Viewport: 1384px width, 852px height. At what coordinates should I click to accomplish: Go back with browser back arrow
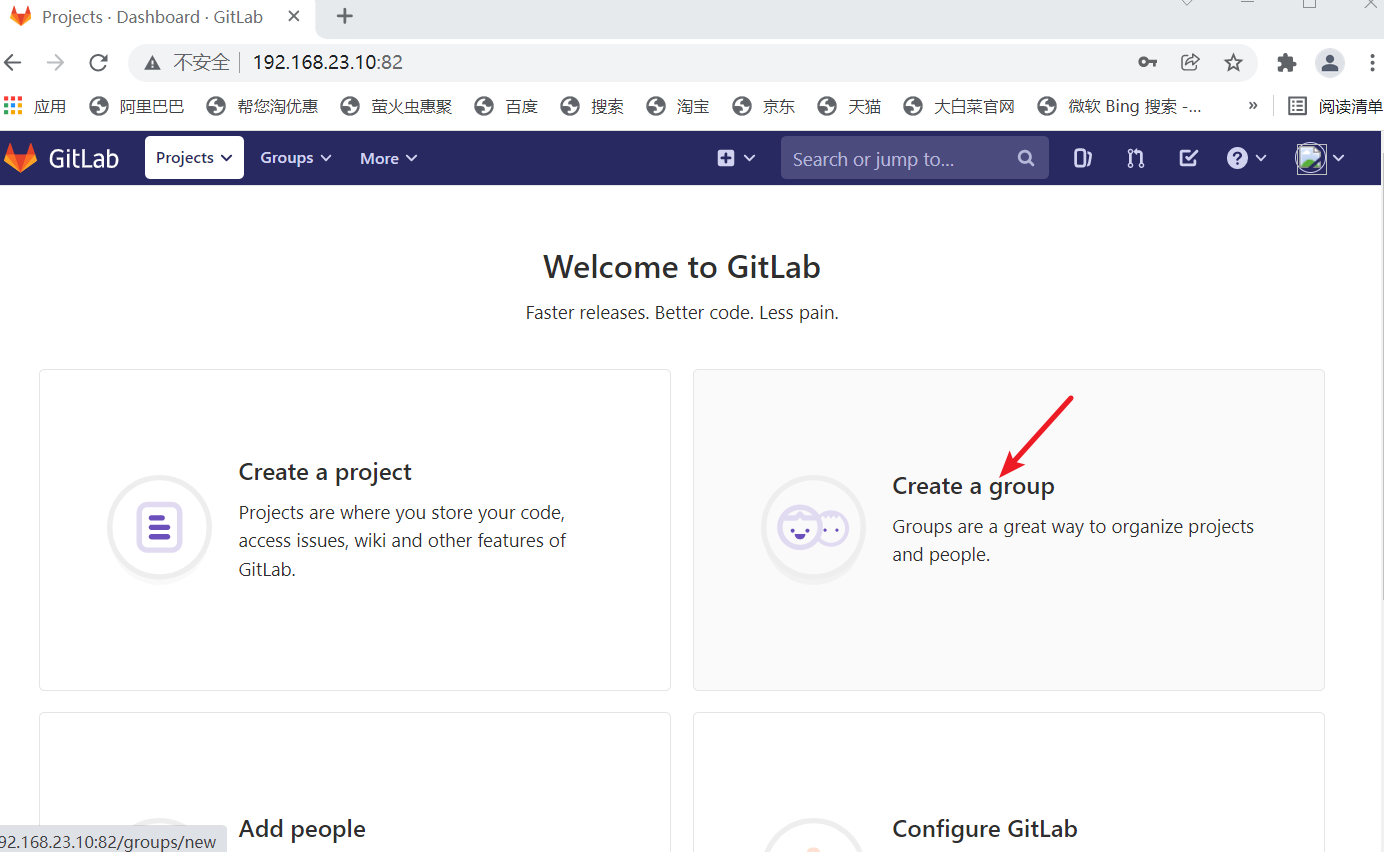(x=13, y=62)
